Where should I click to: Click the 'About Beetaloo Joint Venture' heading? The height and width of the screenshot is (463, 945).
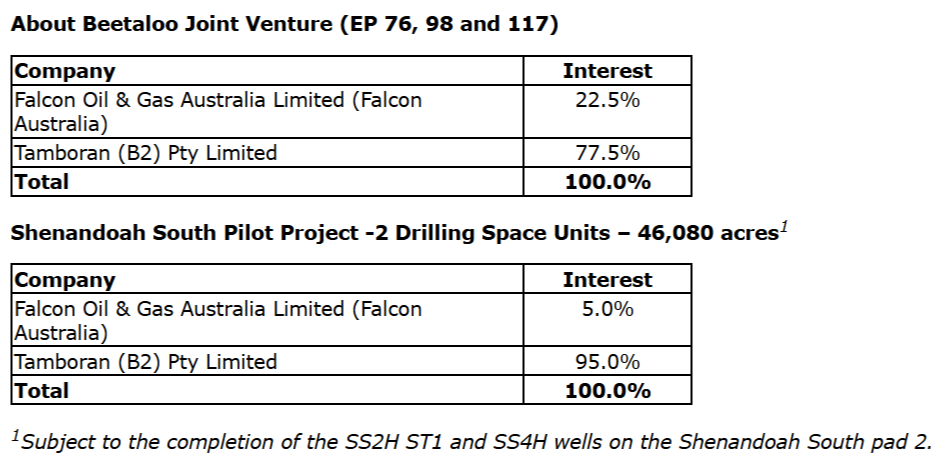(284, 24)
